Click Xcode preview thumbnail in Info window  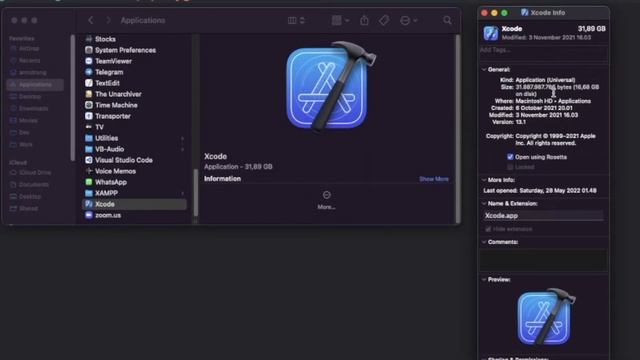(x=546, y=317)
